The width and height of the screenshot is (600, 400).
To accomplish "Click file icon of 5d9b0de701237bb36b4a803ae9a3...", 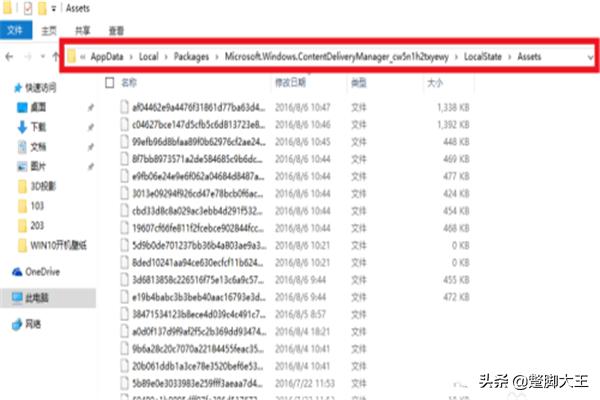I will click(x=124, y=245).
